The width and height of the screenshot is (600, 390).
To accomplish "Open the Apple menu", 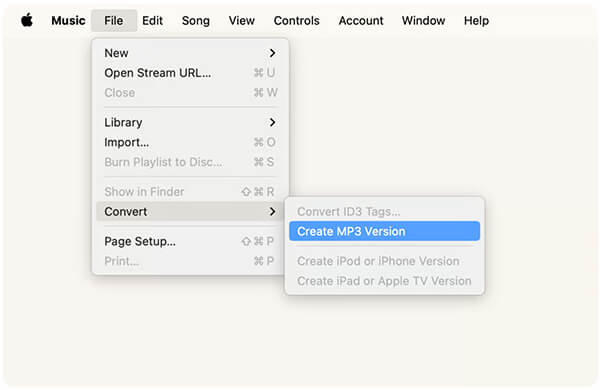I will tap(27, 20).
